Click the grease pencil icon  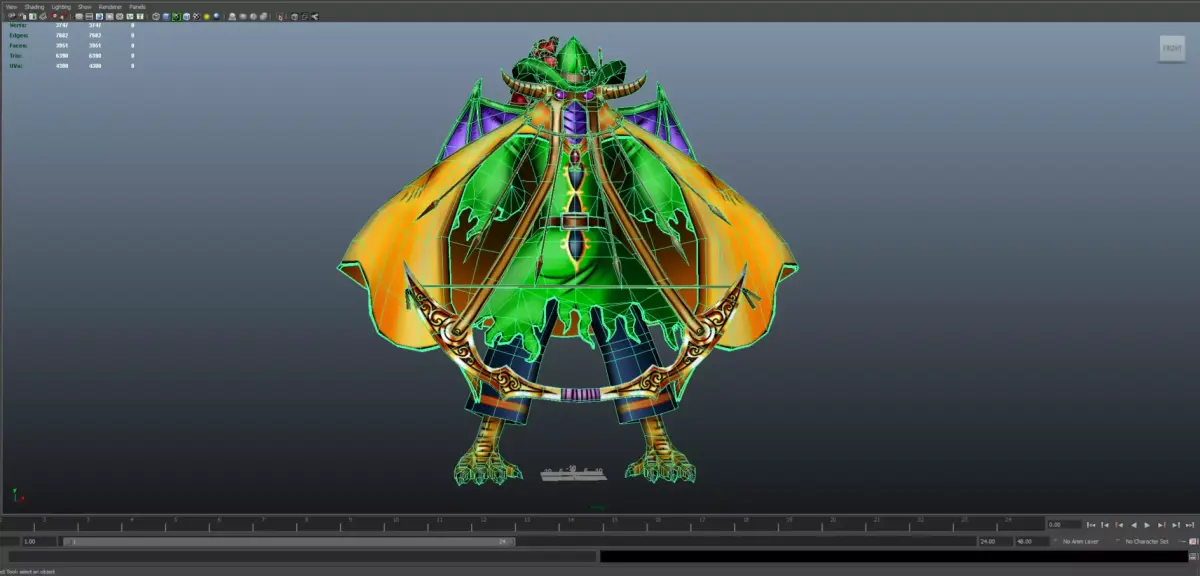click(x=63, y=16)
